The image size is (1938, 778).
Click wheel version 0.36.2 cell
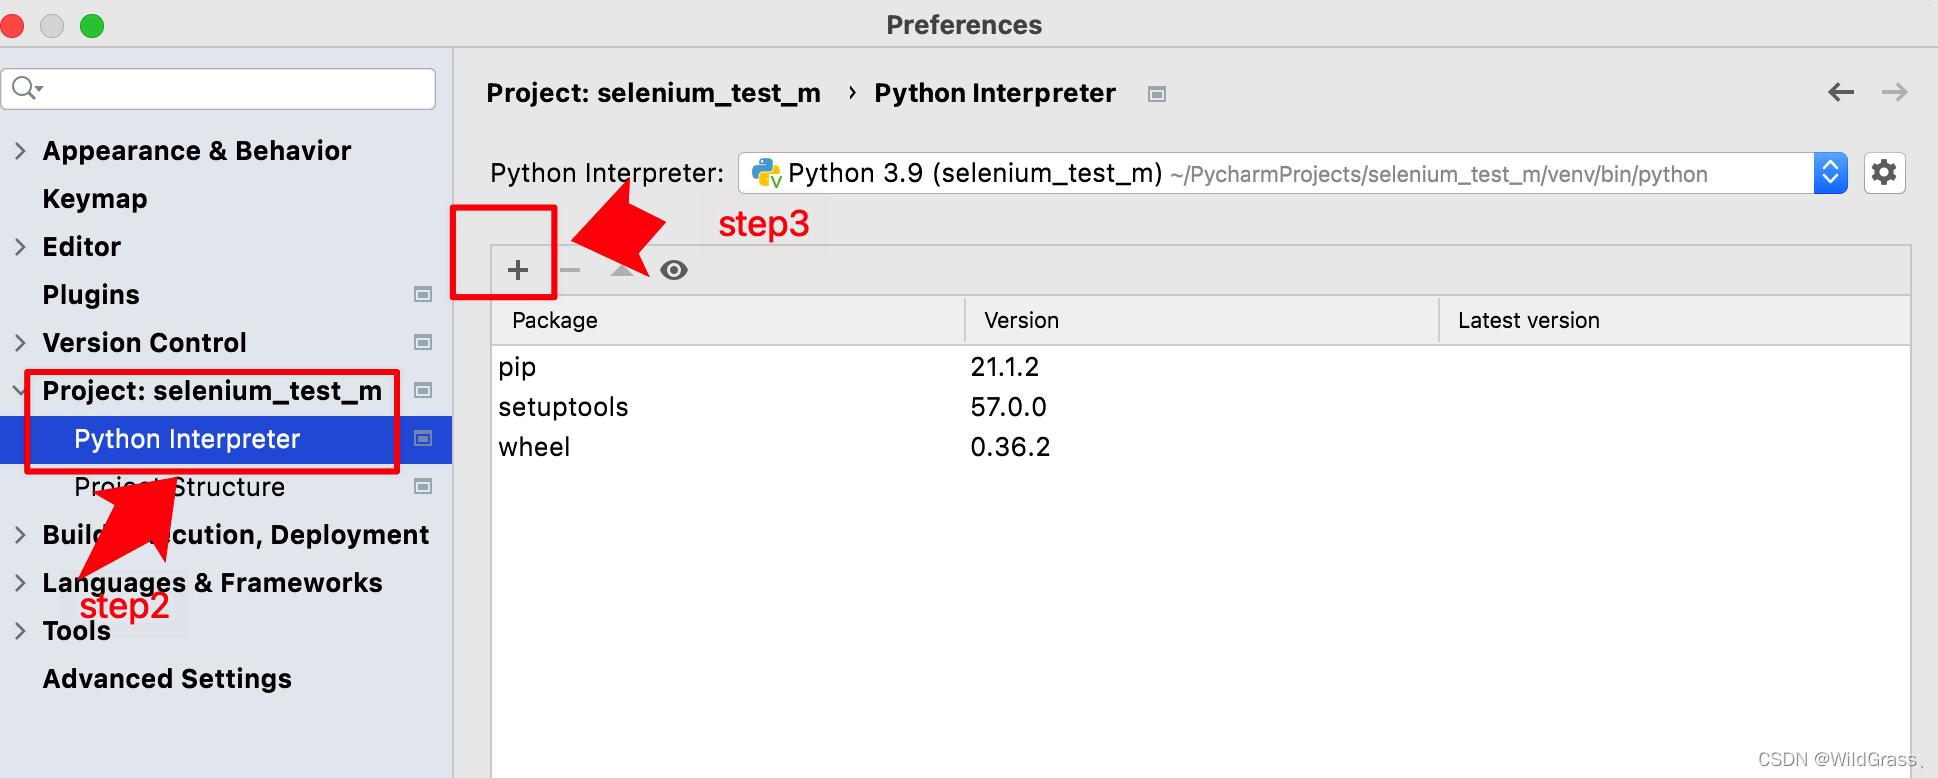click(x=1010, y=447)
